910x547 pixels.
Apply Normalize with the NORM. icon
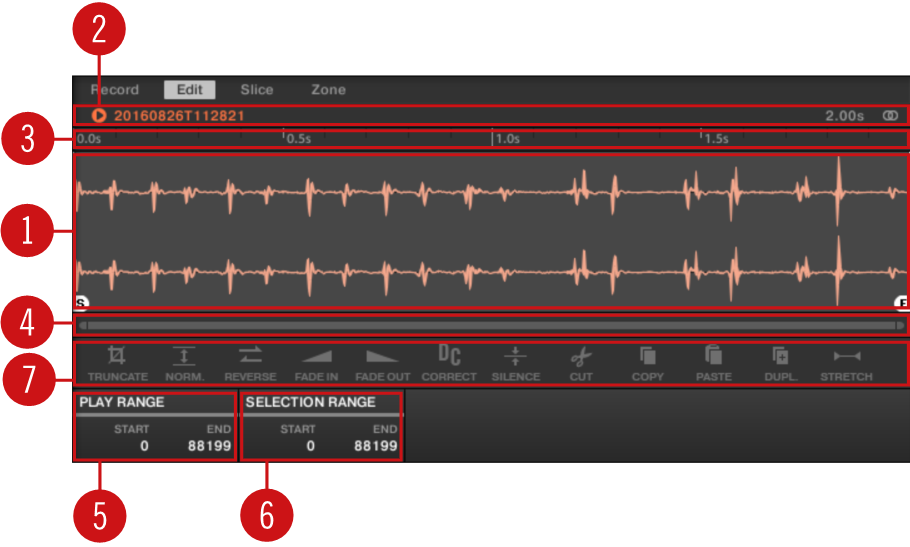click(x=183, y=356)
